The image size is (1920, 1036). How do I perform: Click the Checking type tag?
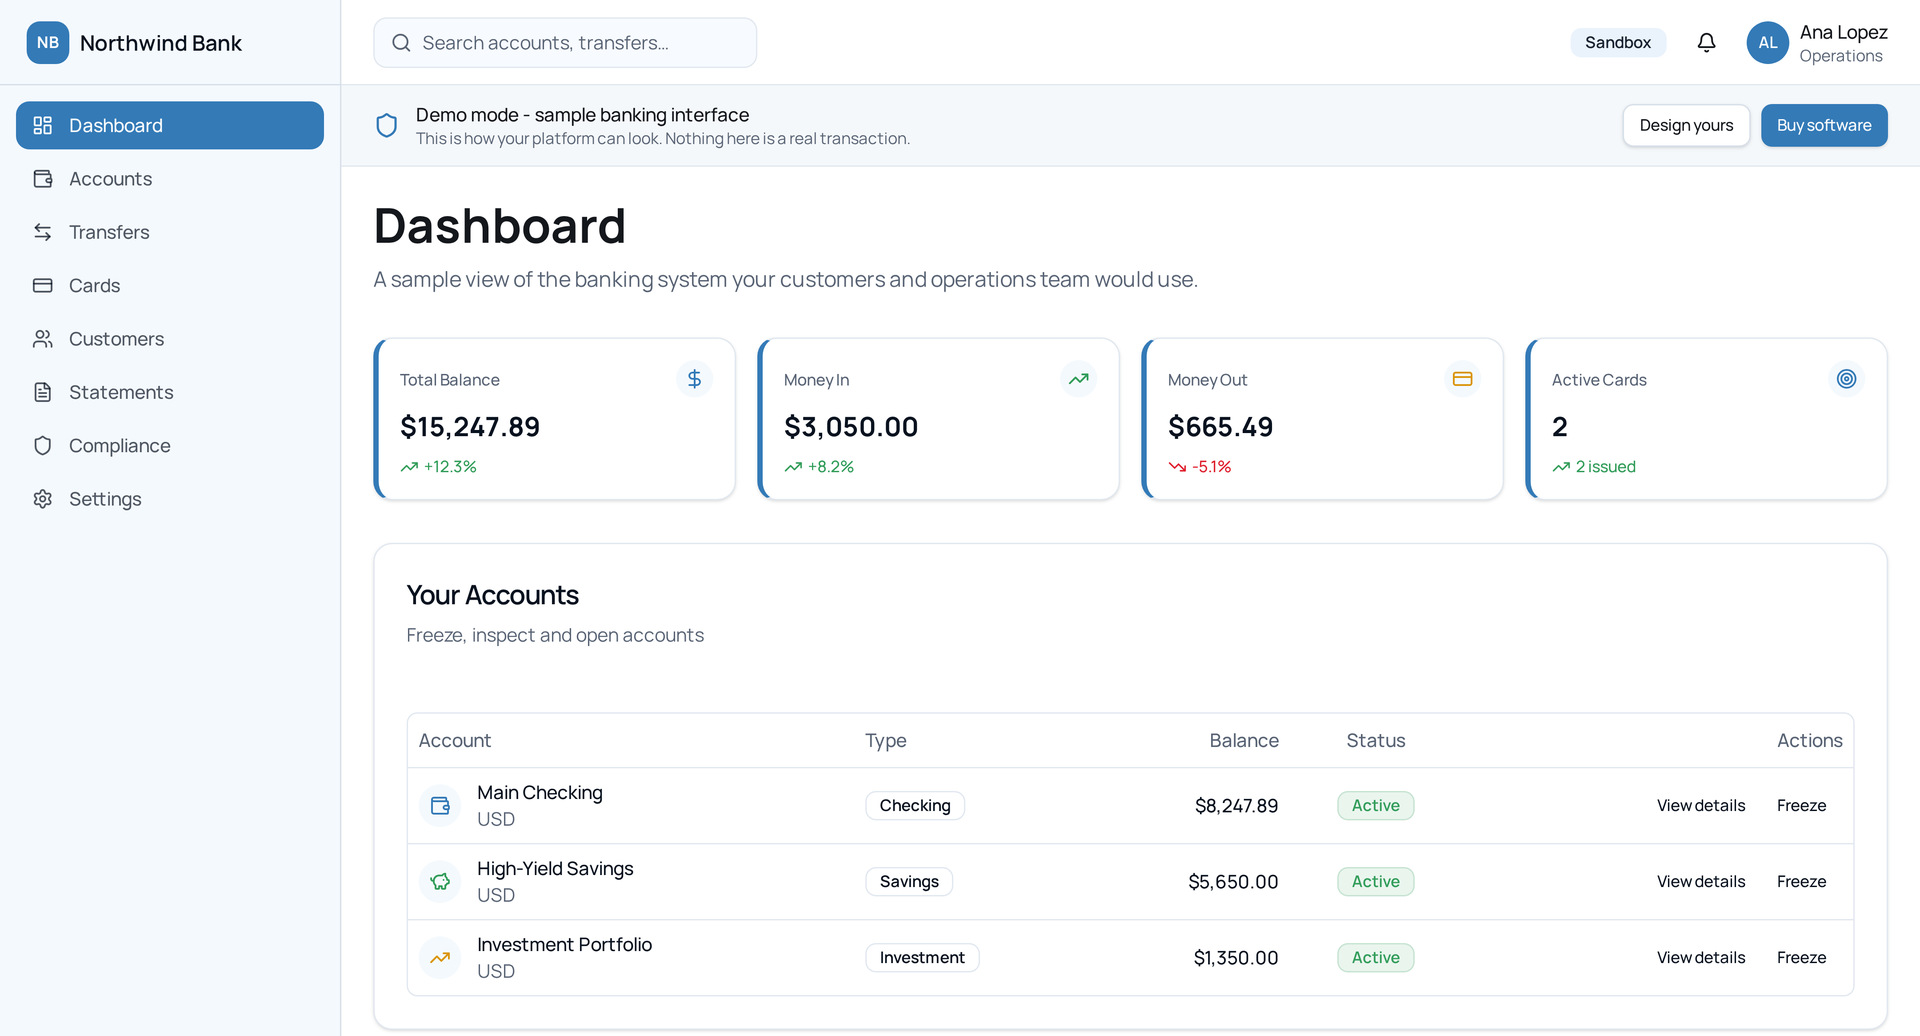click(x=915, y=806)
